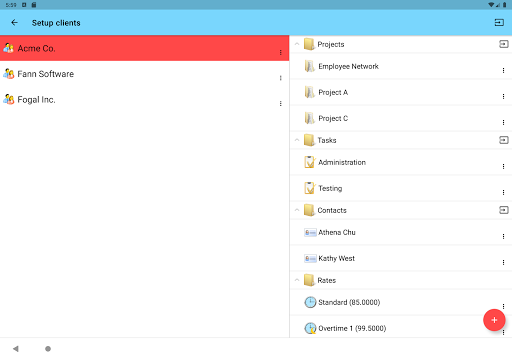
Task: Click the Projects section arrow-box icon
Action: pyautogui.click(x=504, y=44)
